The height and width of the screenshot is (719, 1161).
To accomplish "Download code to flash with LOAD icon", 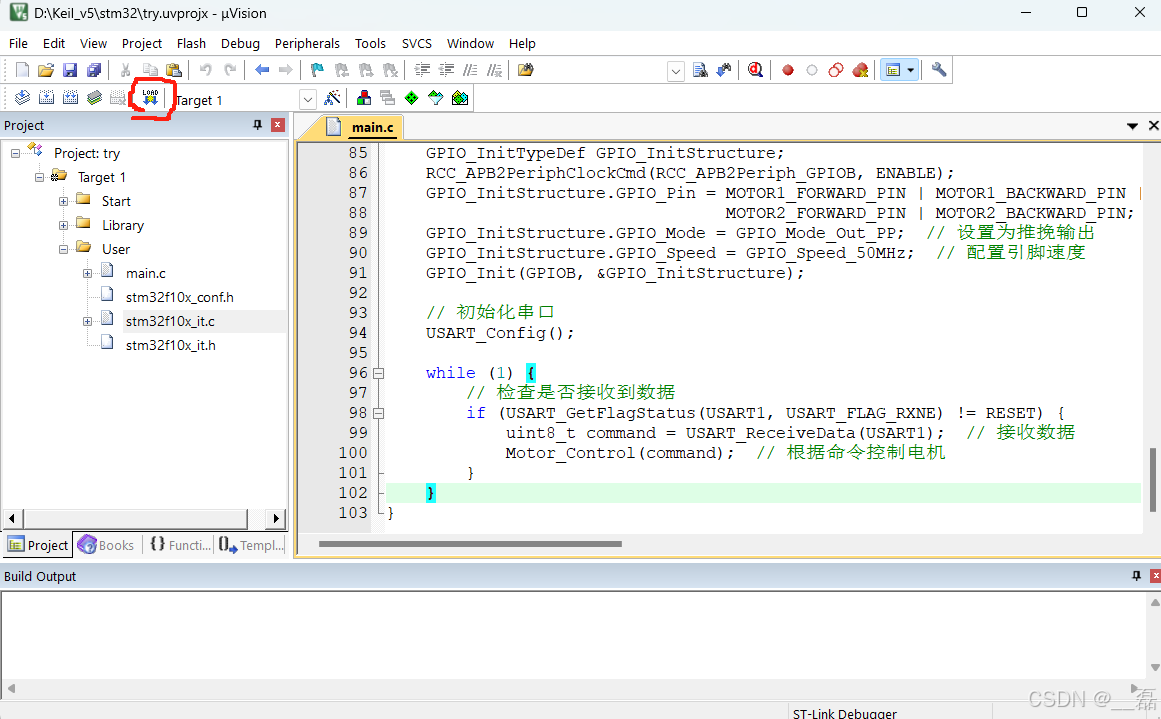I will pos(150,98).
